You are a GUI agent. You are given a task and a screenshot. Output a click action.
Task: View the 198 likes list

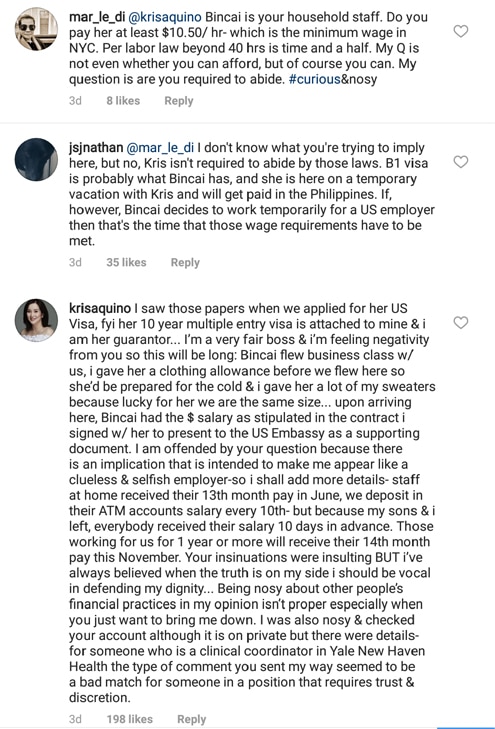[x=129, y=719]
